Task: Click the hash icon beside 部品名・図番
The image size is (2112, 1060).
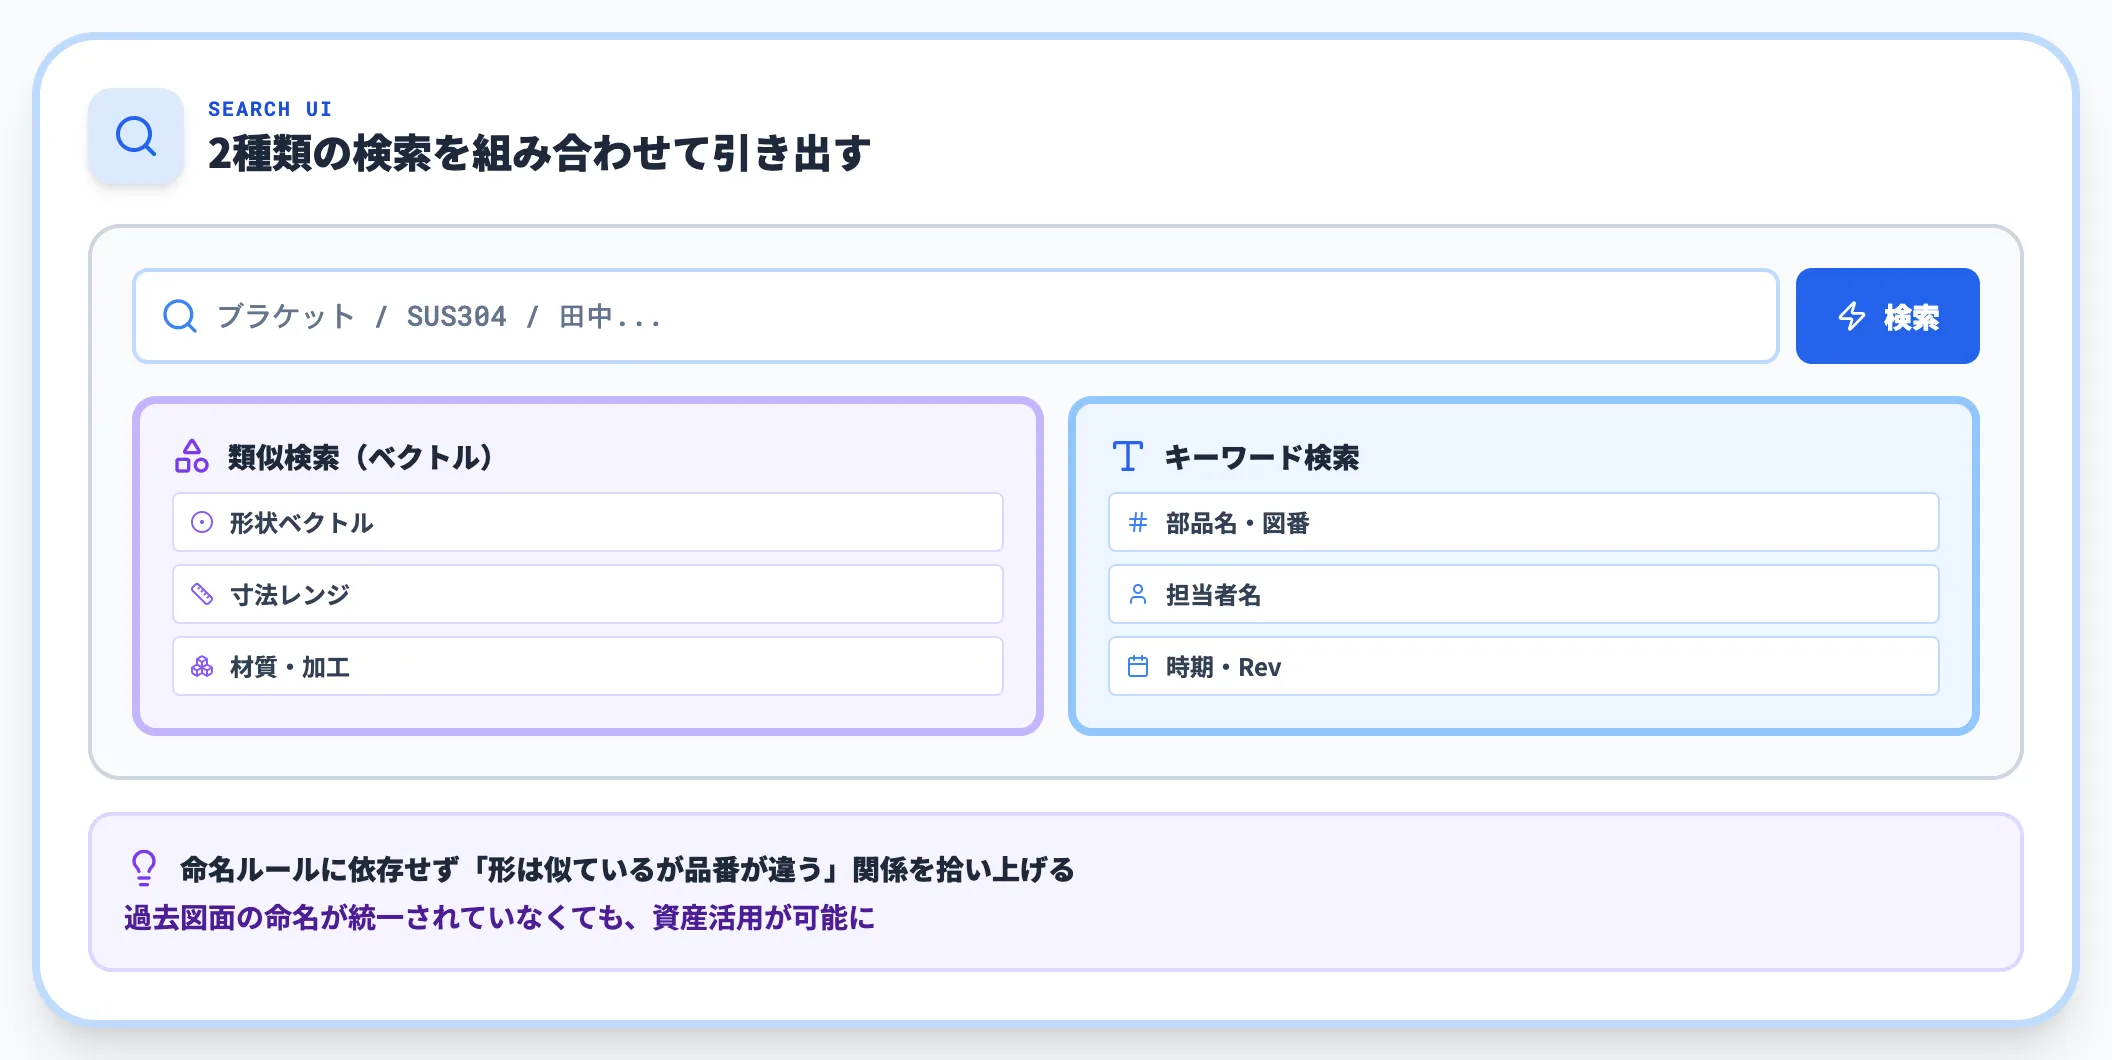Action: coord(1138,522)
